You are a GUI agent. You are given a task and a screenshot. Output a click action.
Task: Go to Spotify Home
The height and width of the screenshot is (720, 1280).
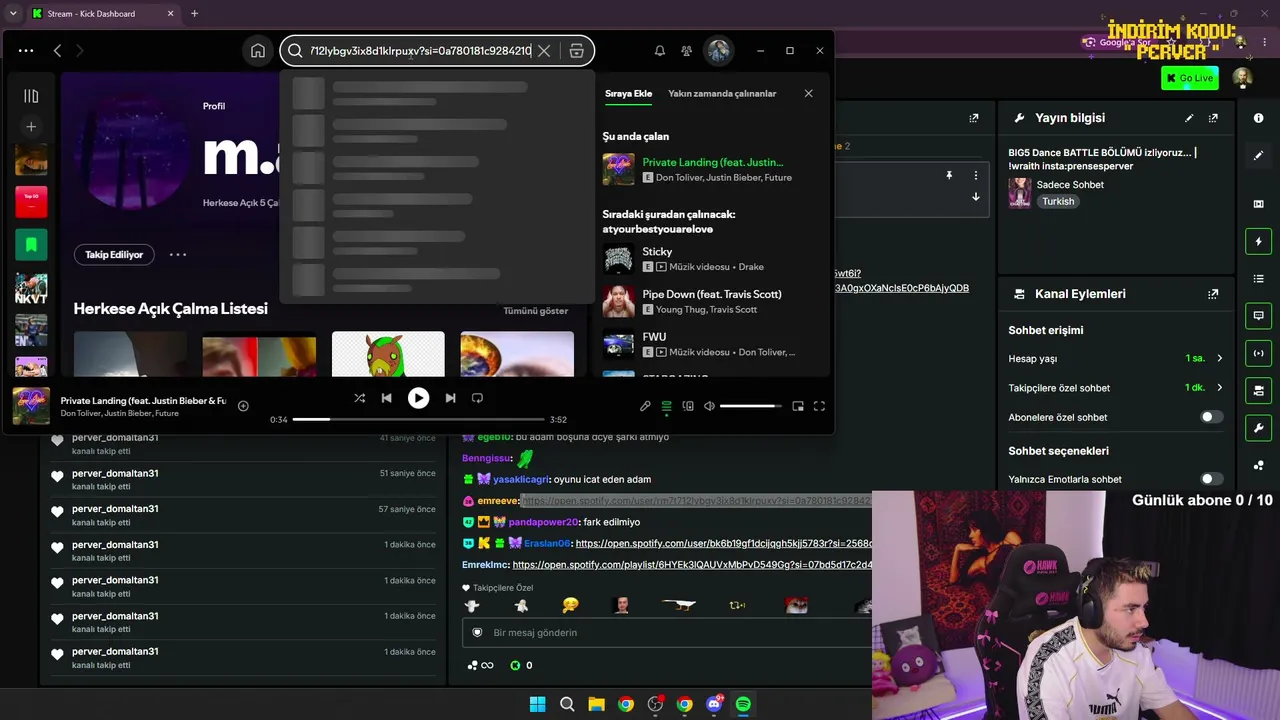(258, 51)
